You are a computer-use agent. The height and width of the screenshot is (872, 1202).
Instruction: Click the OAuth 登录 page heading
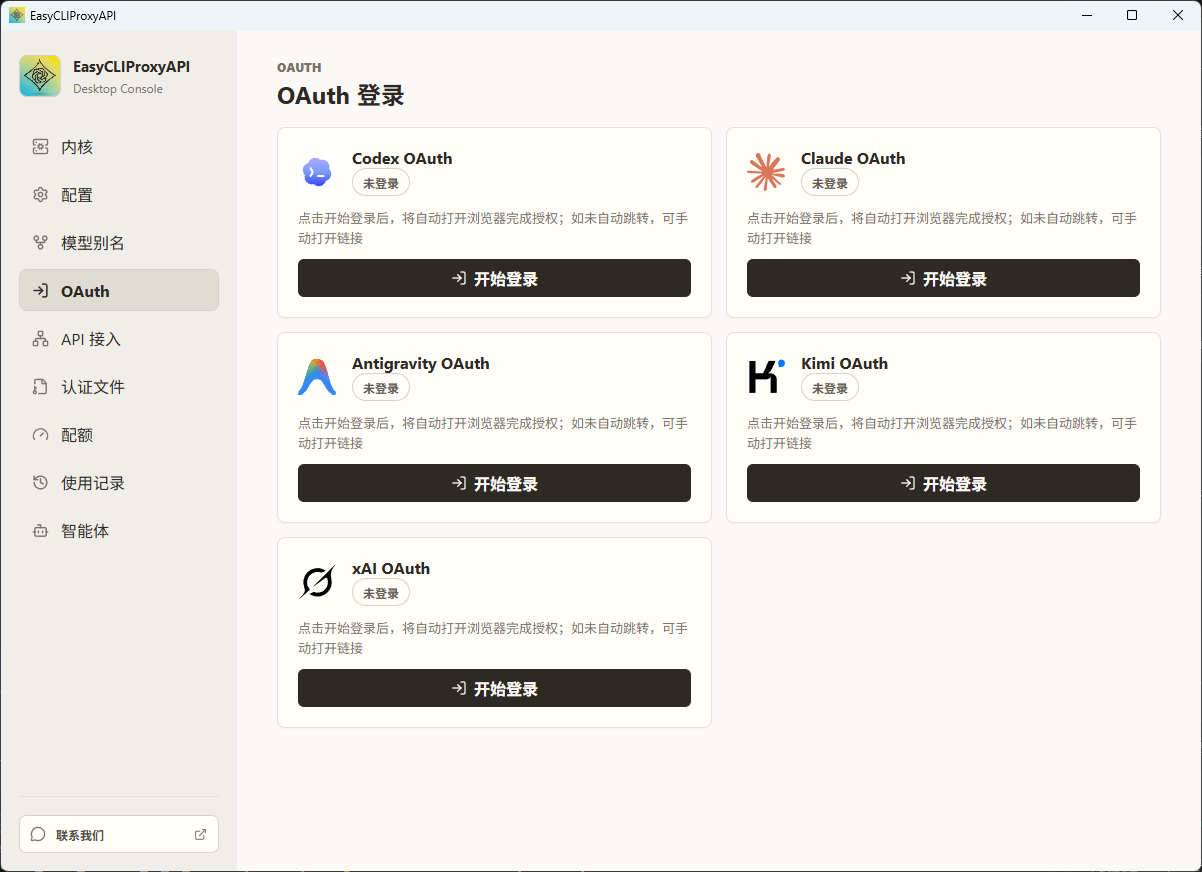[x=341, y=96]
